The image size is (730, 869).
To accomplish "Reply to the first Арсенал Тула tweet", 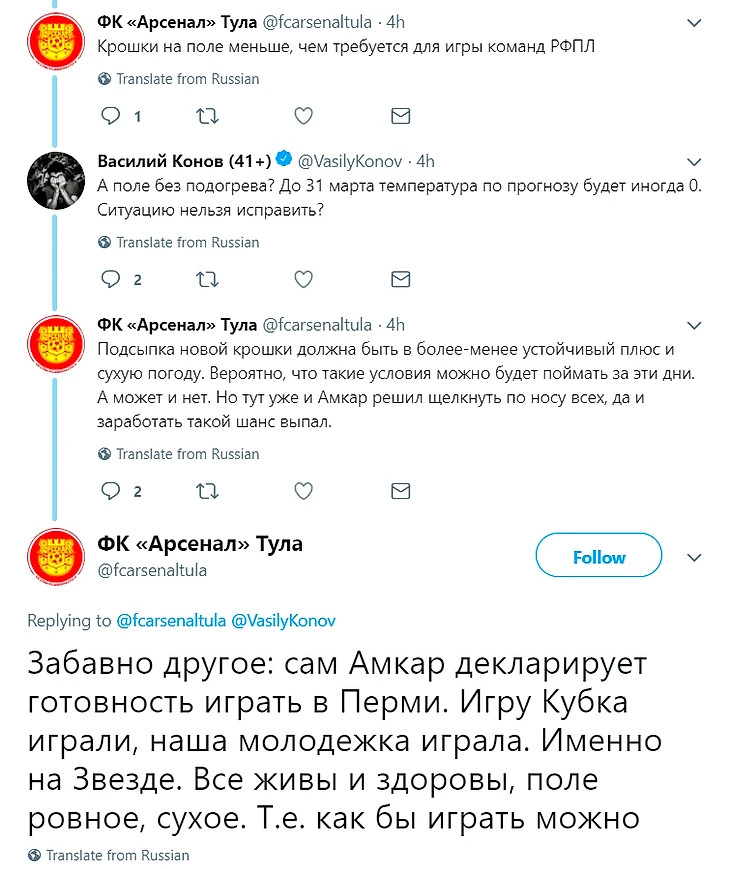I will 110,116.
